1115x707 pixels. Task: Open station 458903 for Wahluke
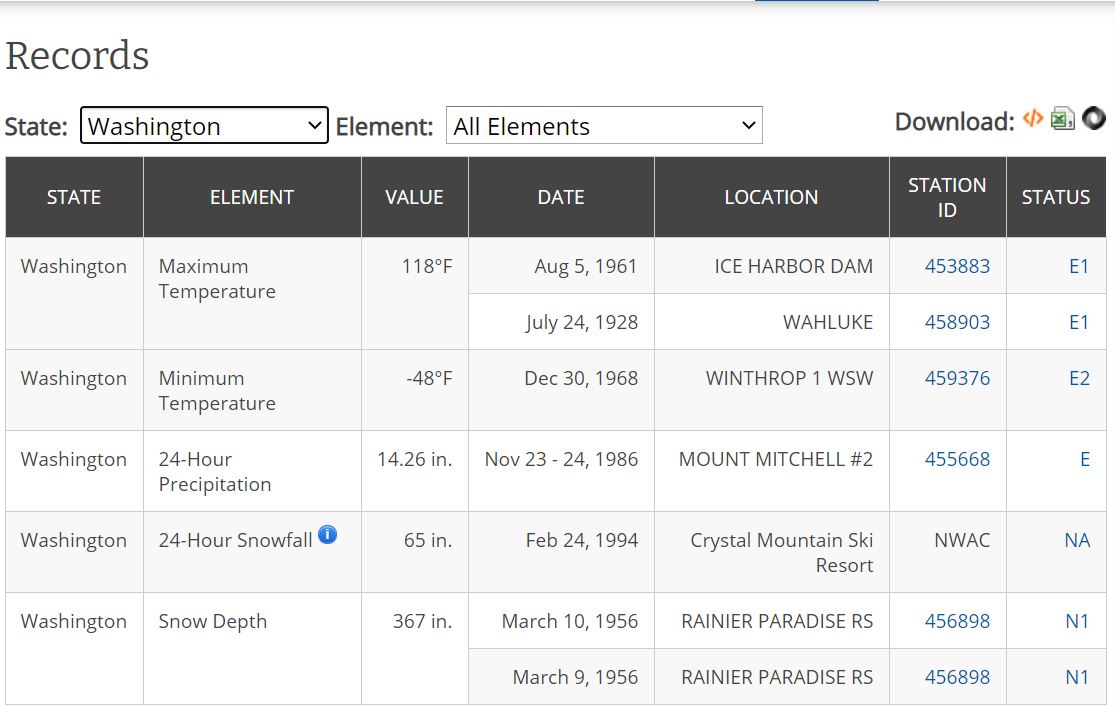pyautogui.click(x=957, y=322)
